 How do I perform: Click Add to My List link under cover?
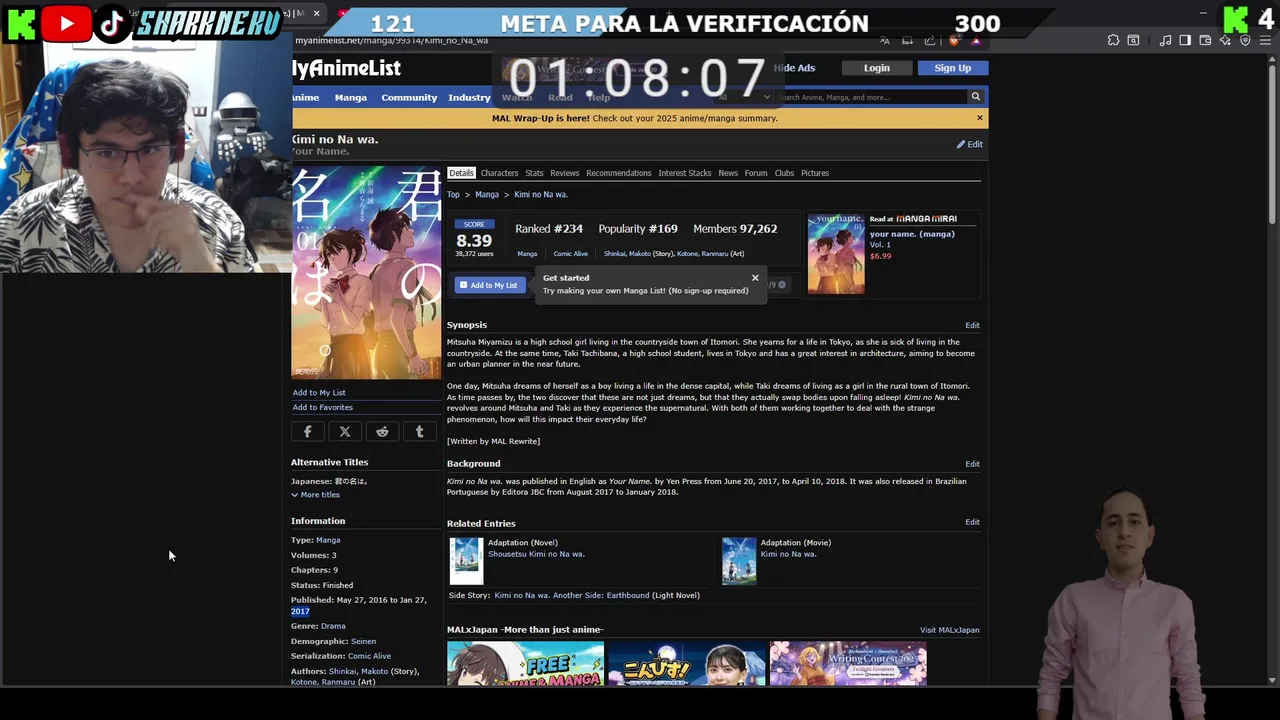click(x=319, y=392)
